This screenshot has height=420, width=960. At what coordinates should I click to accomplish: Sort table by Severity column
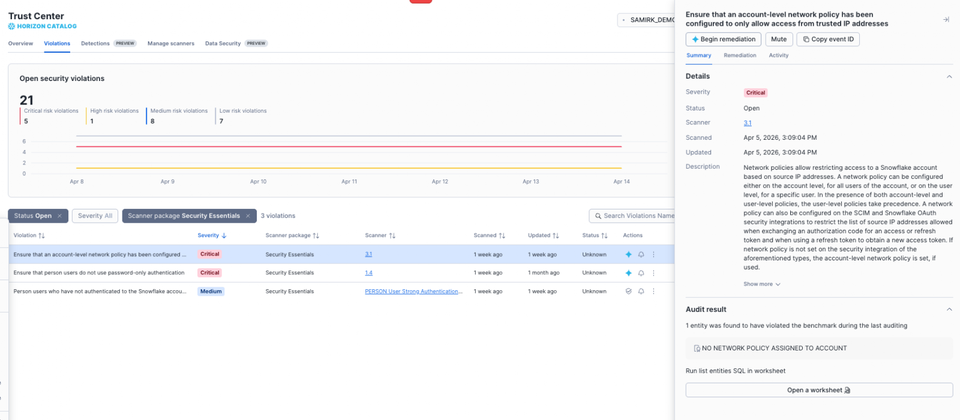[x=212, y=235]
